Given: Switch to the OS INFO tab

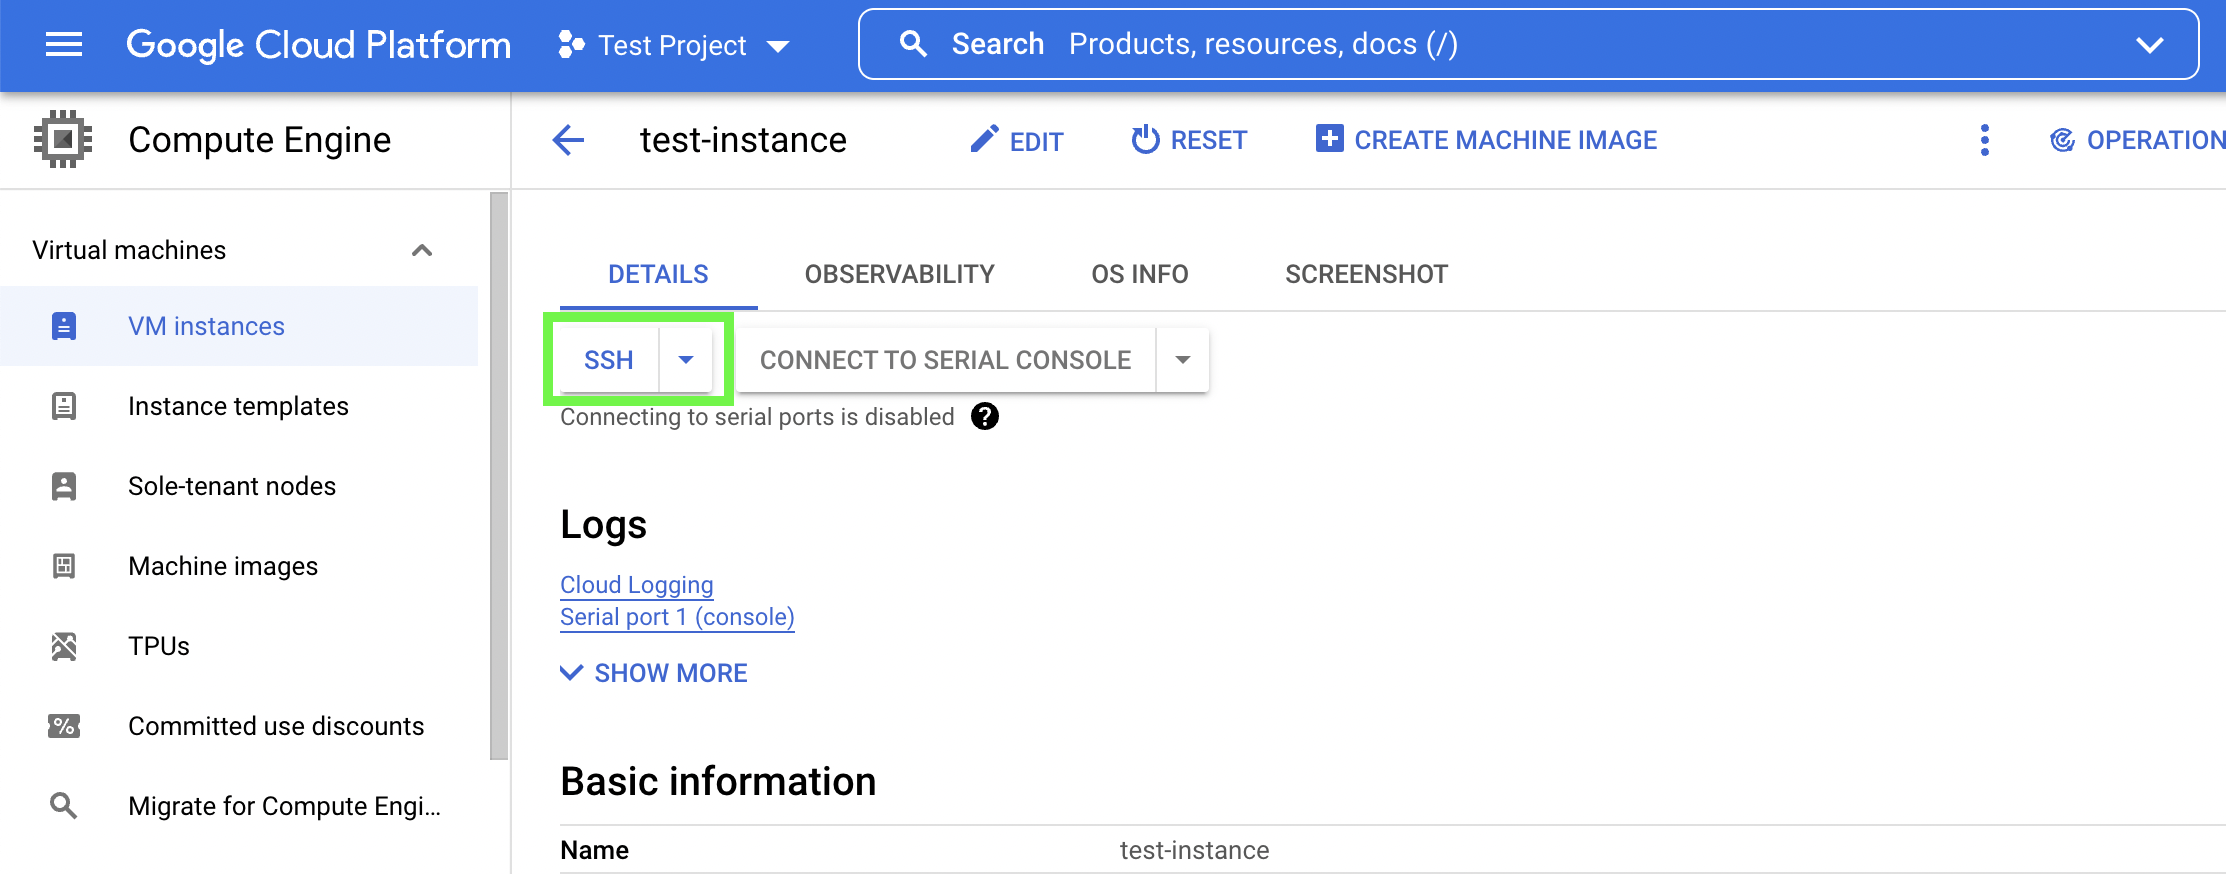Looking at the screenshot, I should click(x=1140, y=274).
